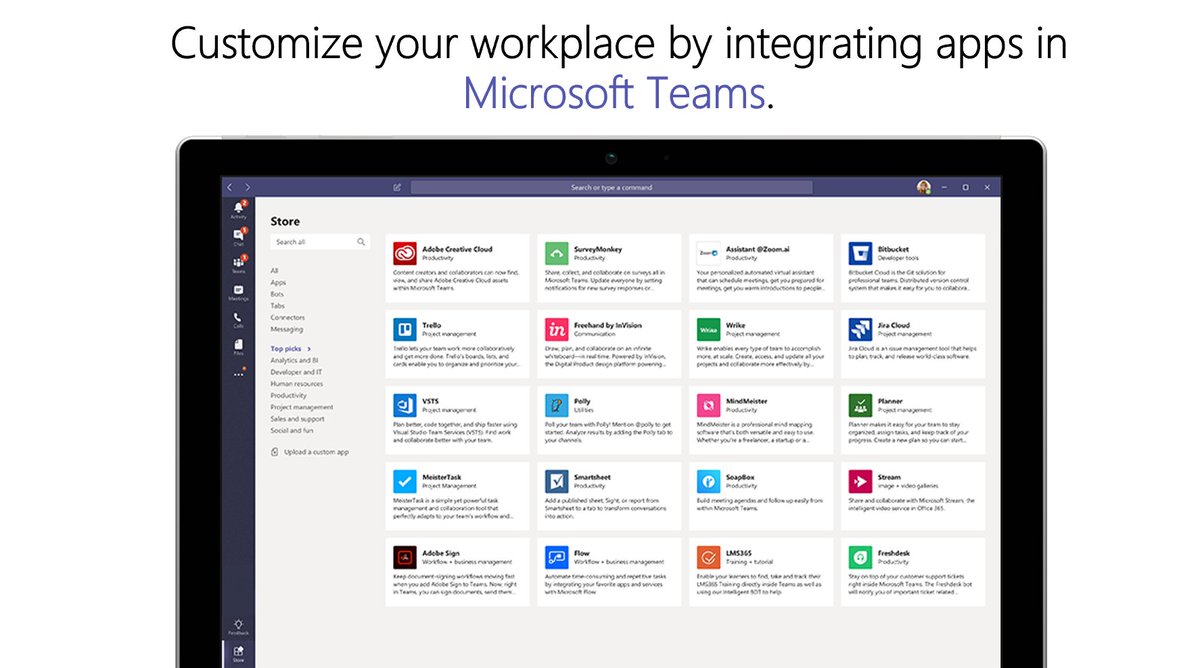Open the user profile avatar

pos(923,187)
